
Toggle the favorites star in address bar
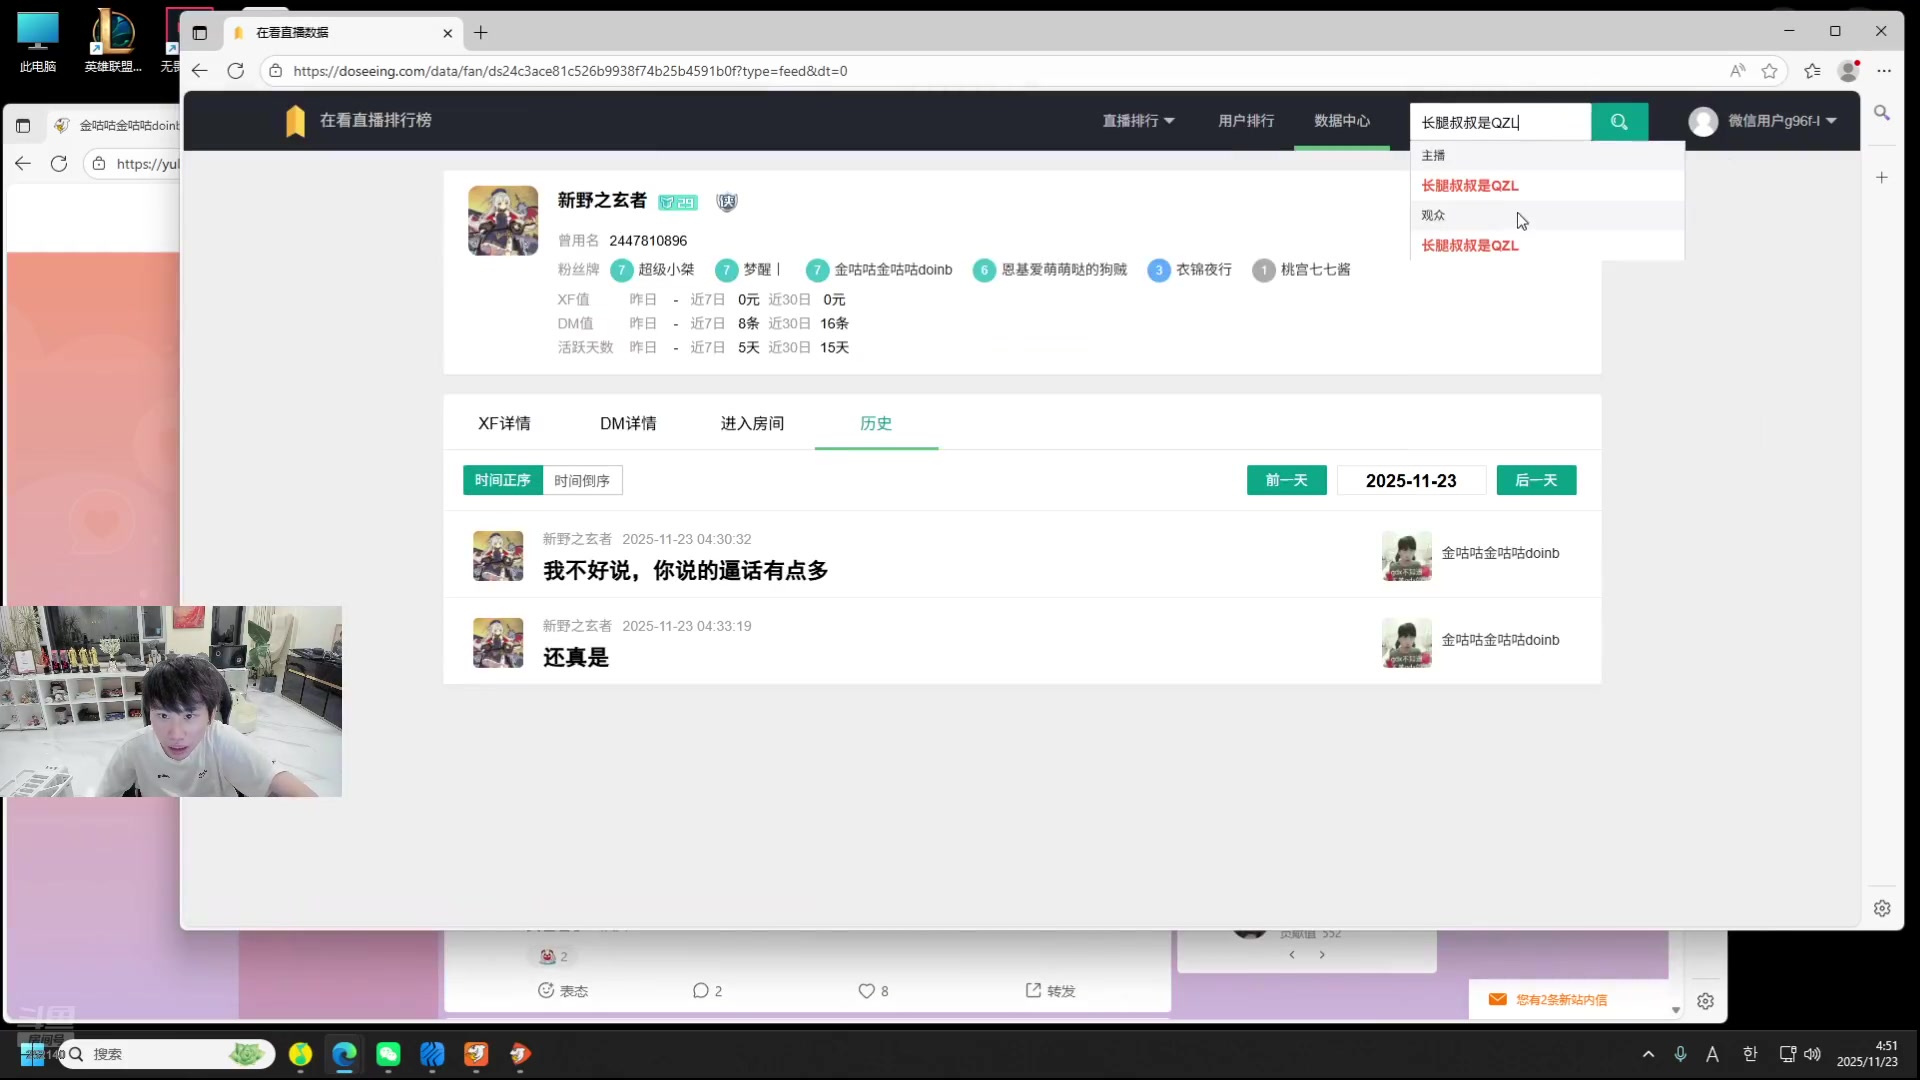(x=1770, y=71)
